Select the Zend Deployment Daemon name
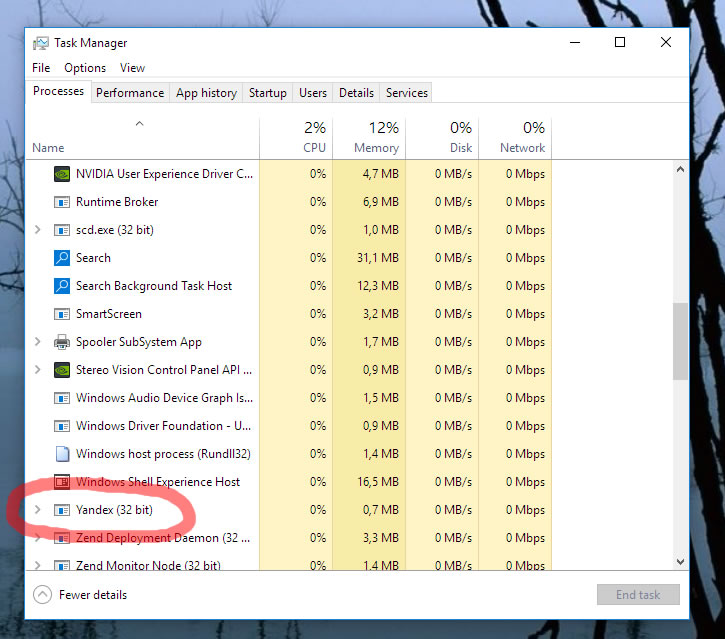This screenshot has height=639, width=725. pyautogui.click(x=163, y=538)
